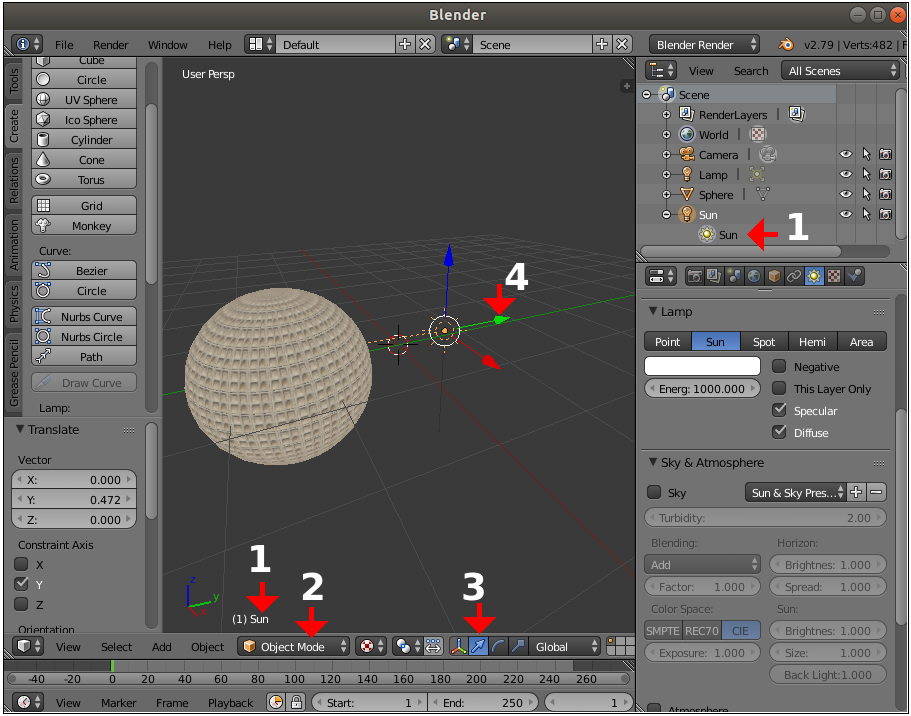This screenshot has width=911, height=716.
Task: Open the timeline Playback menu
Action: click(x=230, y=703)
